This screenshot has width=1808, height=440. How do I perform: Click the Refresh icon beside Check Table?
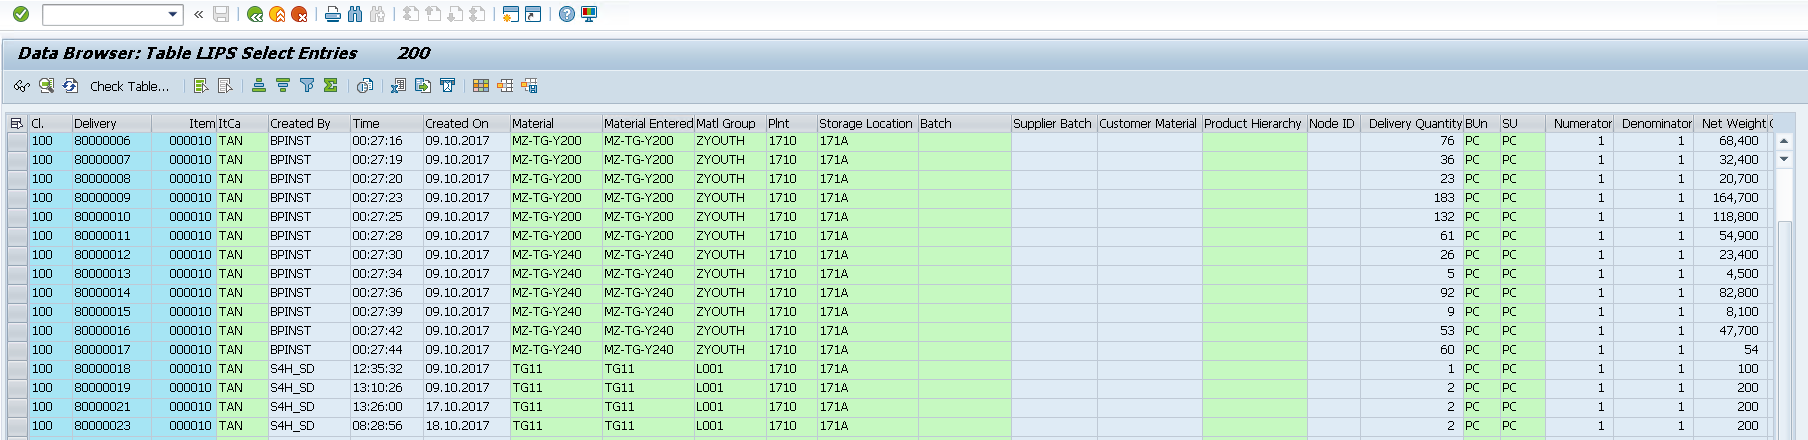click(70, 86)
